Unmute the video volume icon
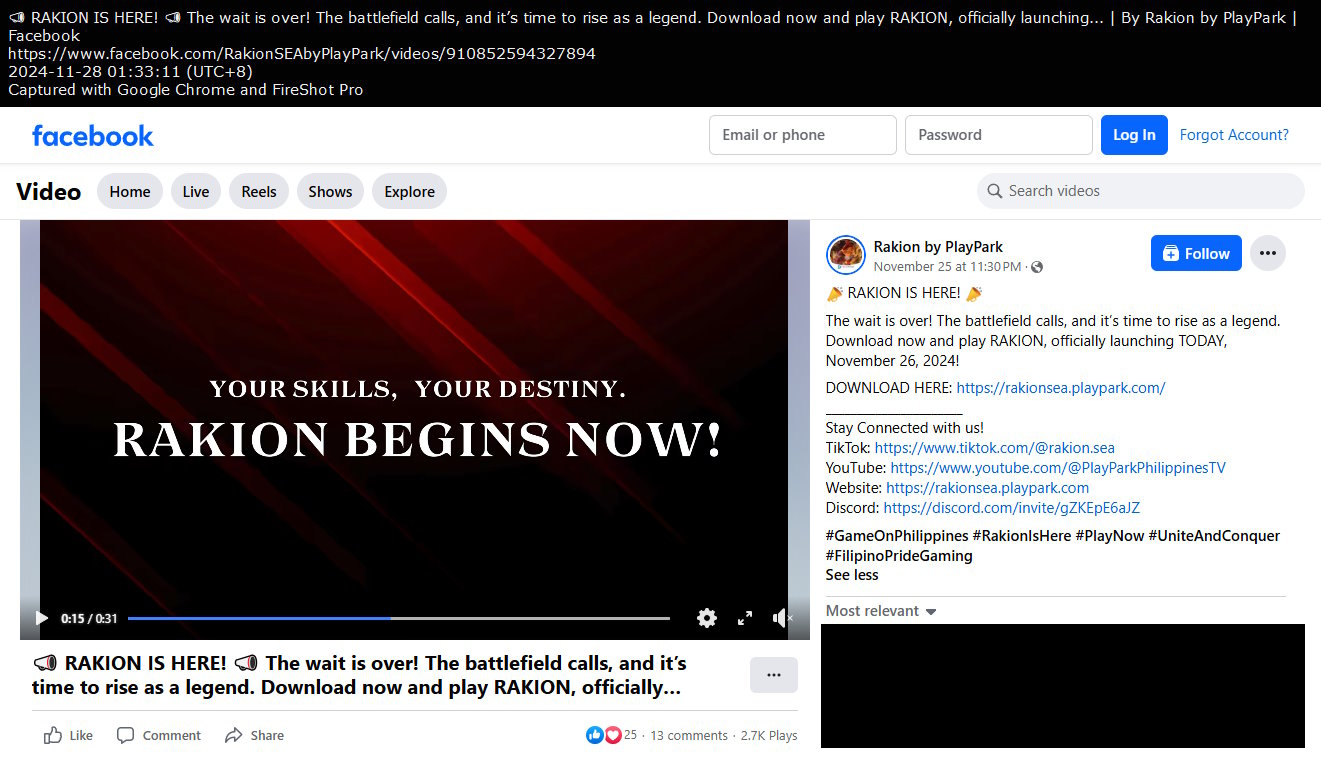The image size is (1321, 758). (782, 618)
